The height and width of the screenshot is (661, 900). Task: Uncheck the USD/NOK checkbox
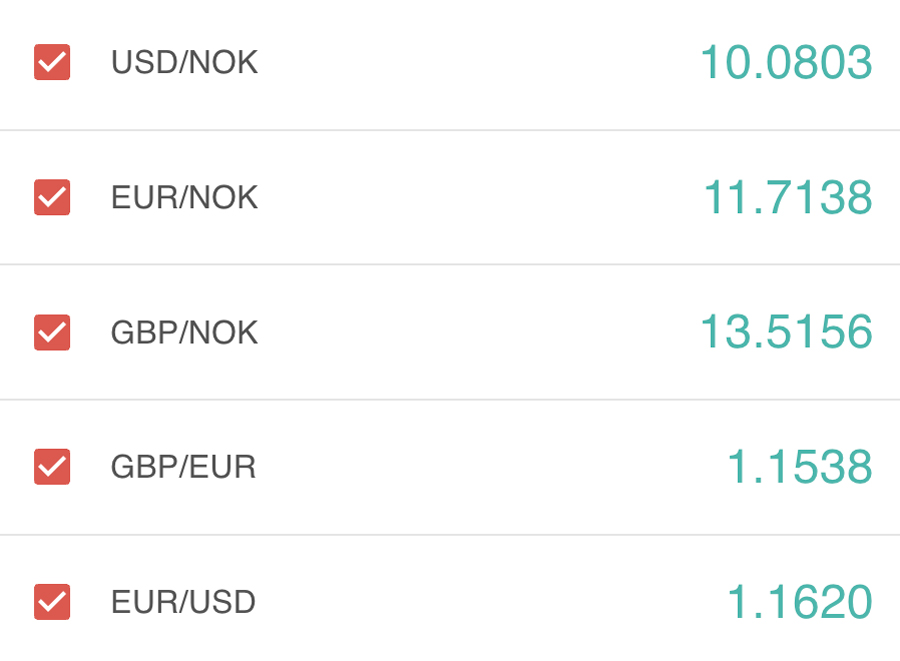52,62
